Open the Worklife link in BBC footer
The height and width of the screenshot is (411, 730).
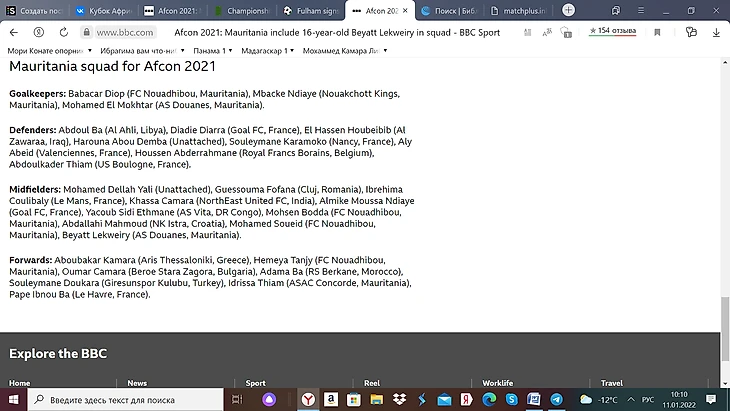pos(498,383)
